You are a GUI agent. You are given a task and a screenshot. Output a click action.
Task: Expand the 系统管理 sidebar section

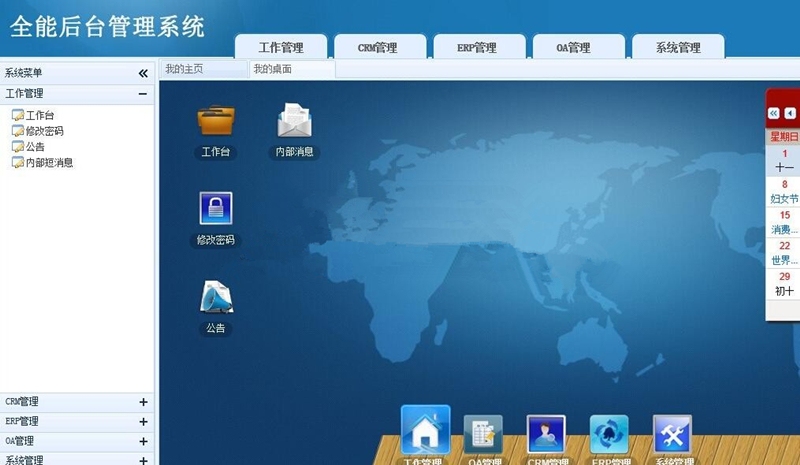143,460
